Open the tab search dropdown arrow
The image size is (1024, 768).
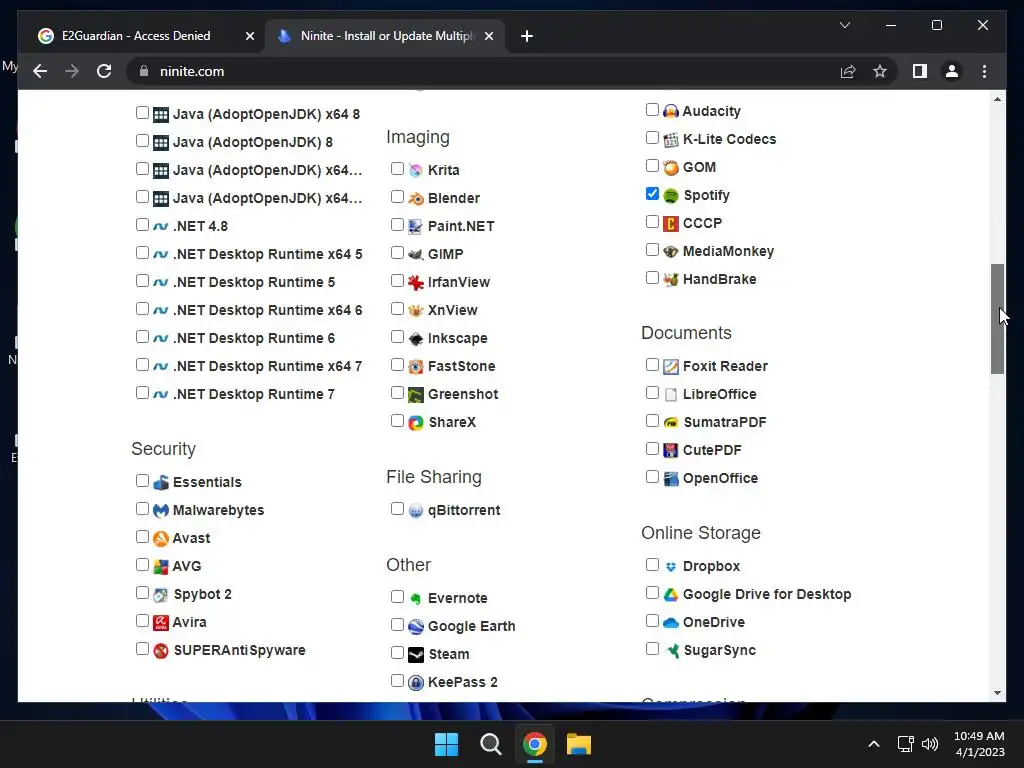[x=844, y=25]
